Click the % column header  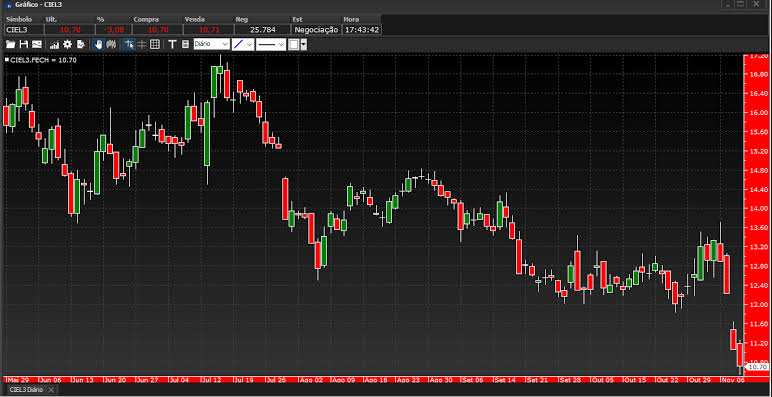(100, 19)
